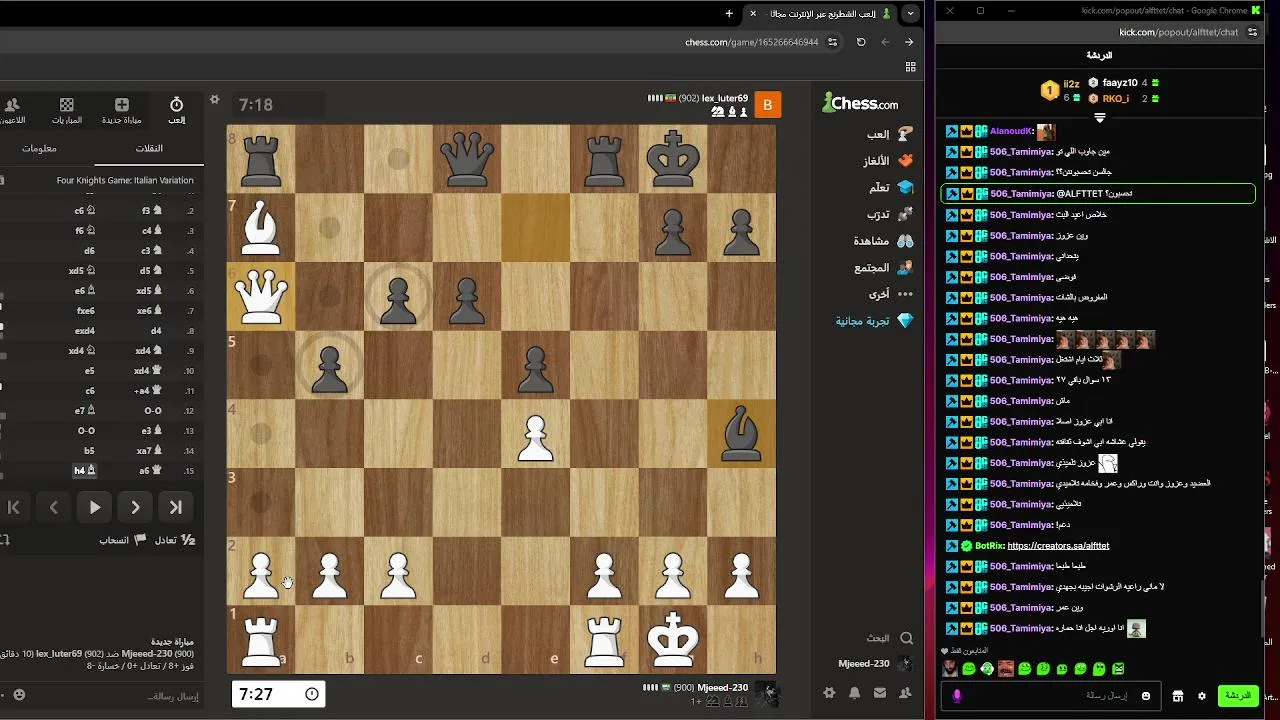Open new Chrome tab with plus button

[x=729, y=14]
